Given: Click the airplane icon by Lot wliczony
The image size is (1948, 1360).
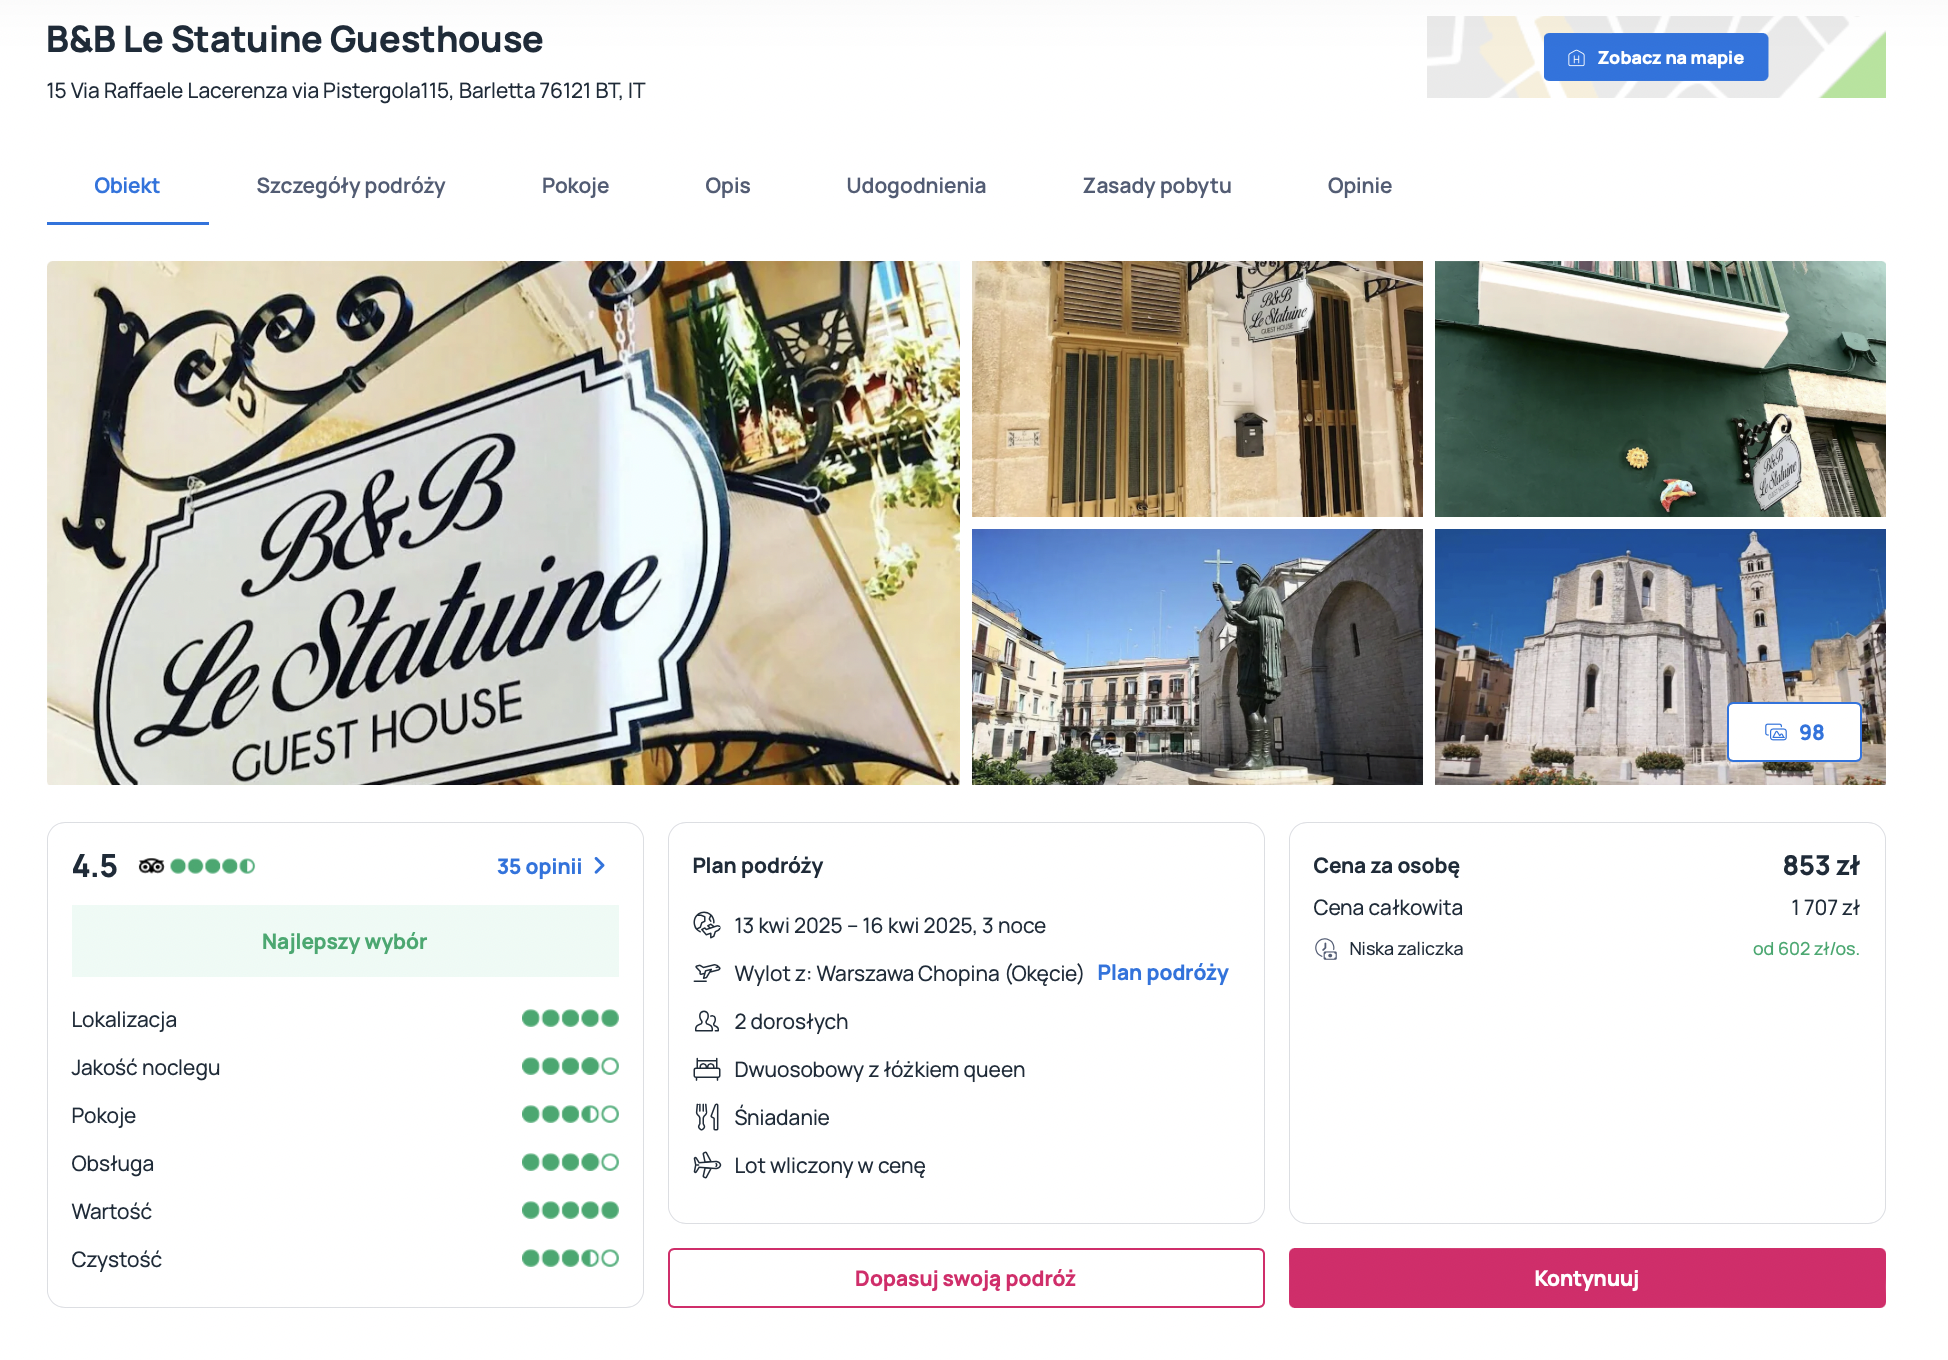Looking at the screenshot, I should pyautogui.click(x=707, y=1165).
